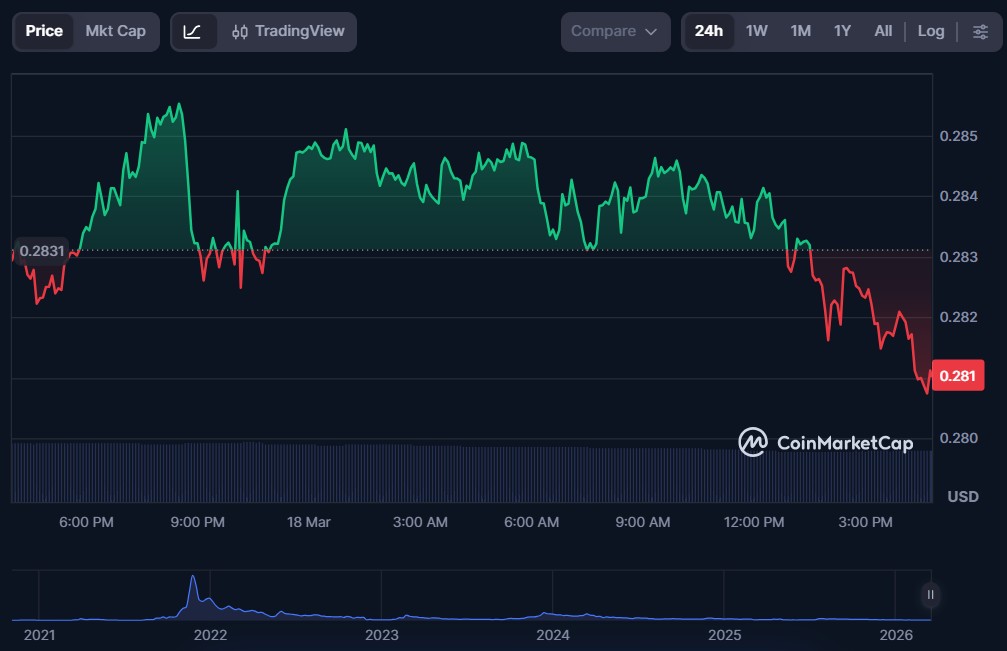Click 2024 on the timeline navigator
The image size is (1007, 651).
552,634
